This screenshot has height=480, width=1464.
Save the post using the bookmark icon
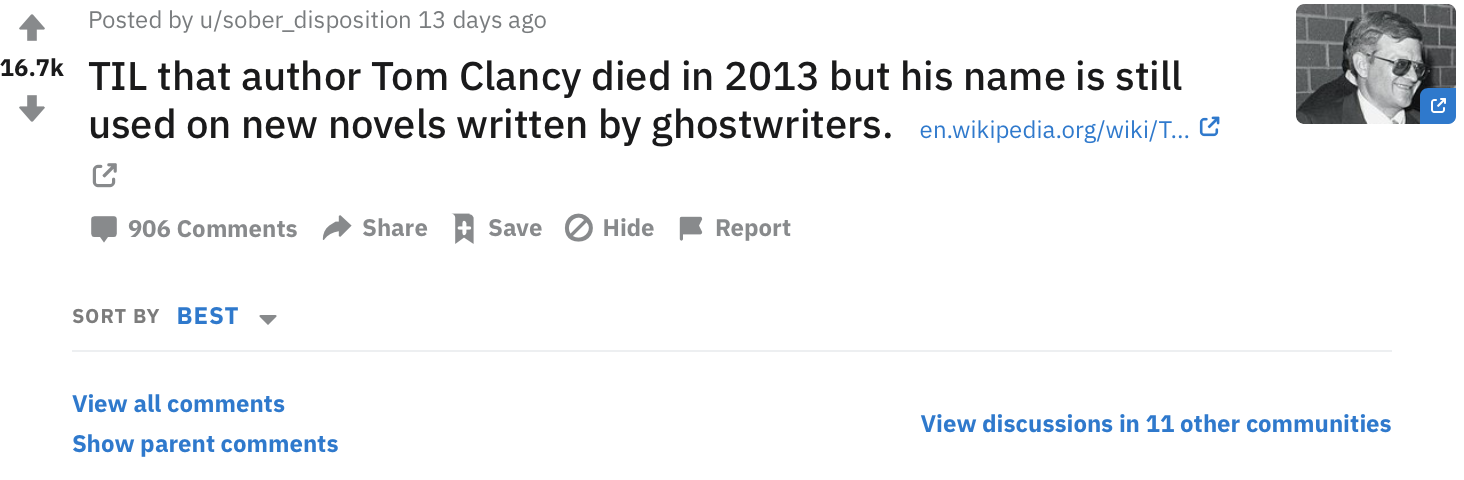[x=464, y=228]
